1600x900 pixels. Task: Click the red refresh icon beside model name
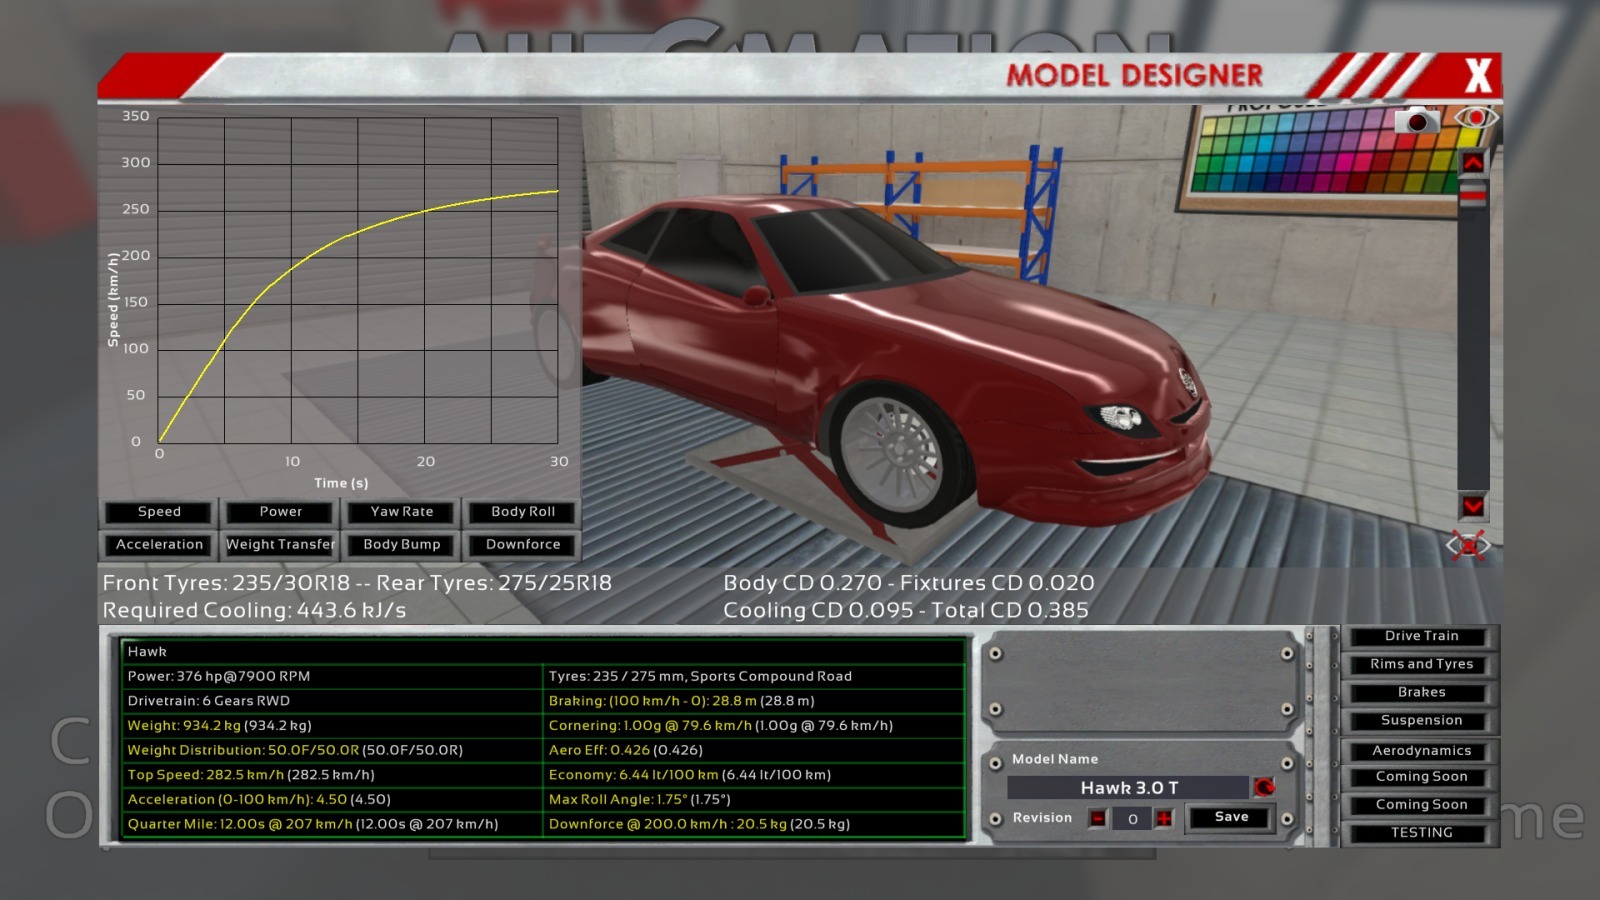pos(1264,787)
